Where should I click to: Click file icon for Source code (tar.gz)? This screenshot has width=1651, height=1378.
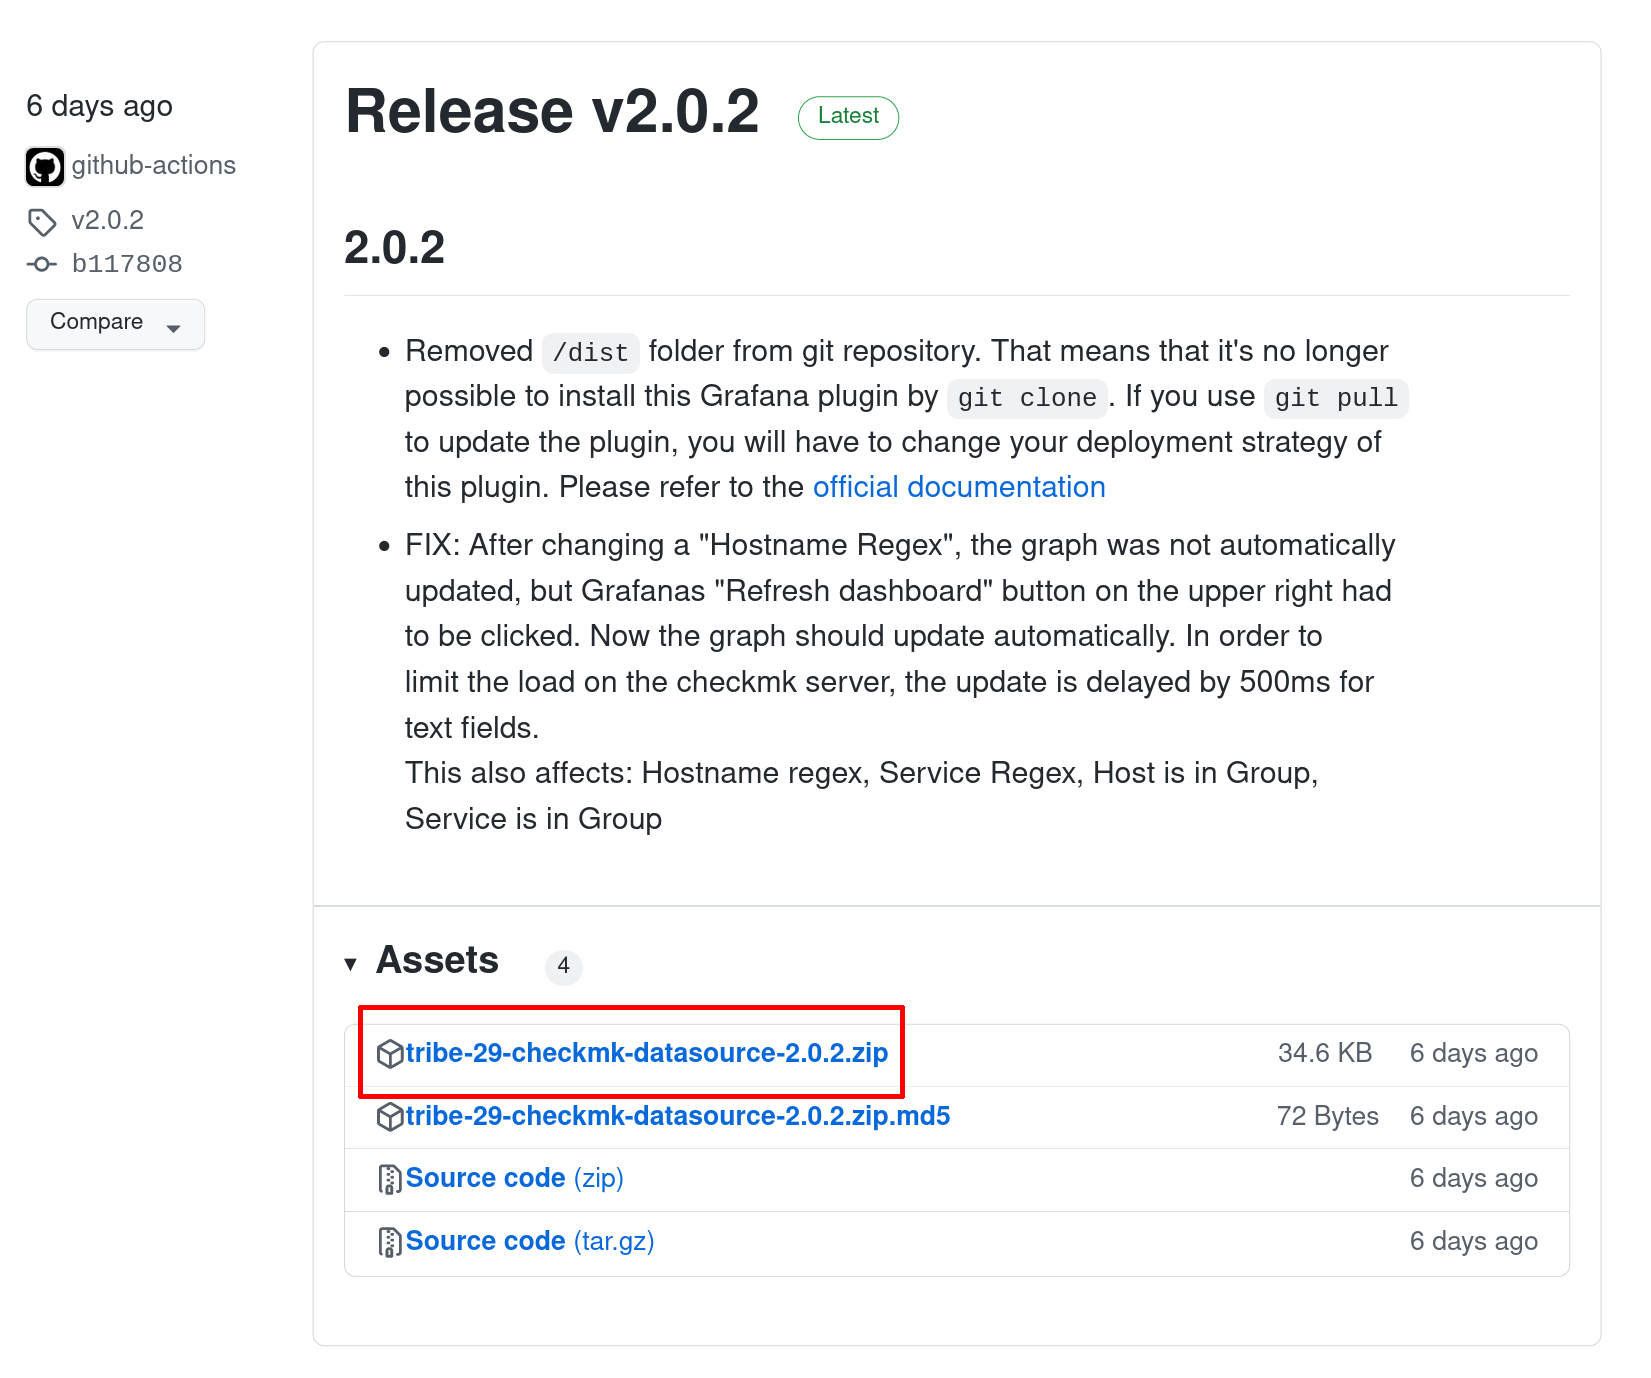point(390,1243)
